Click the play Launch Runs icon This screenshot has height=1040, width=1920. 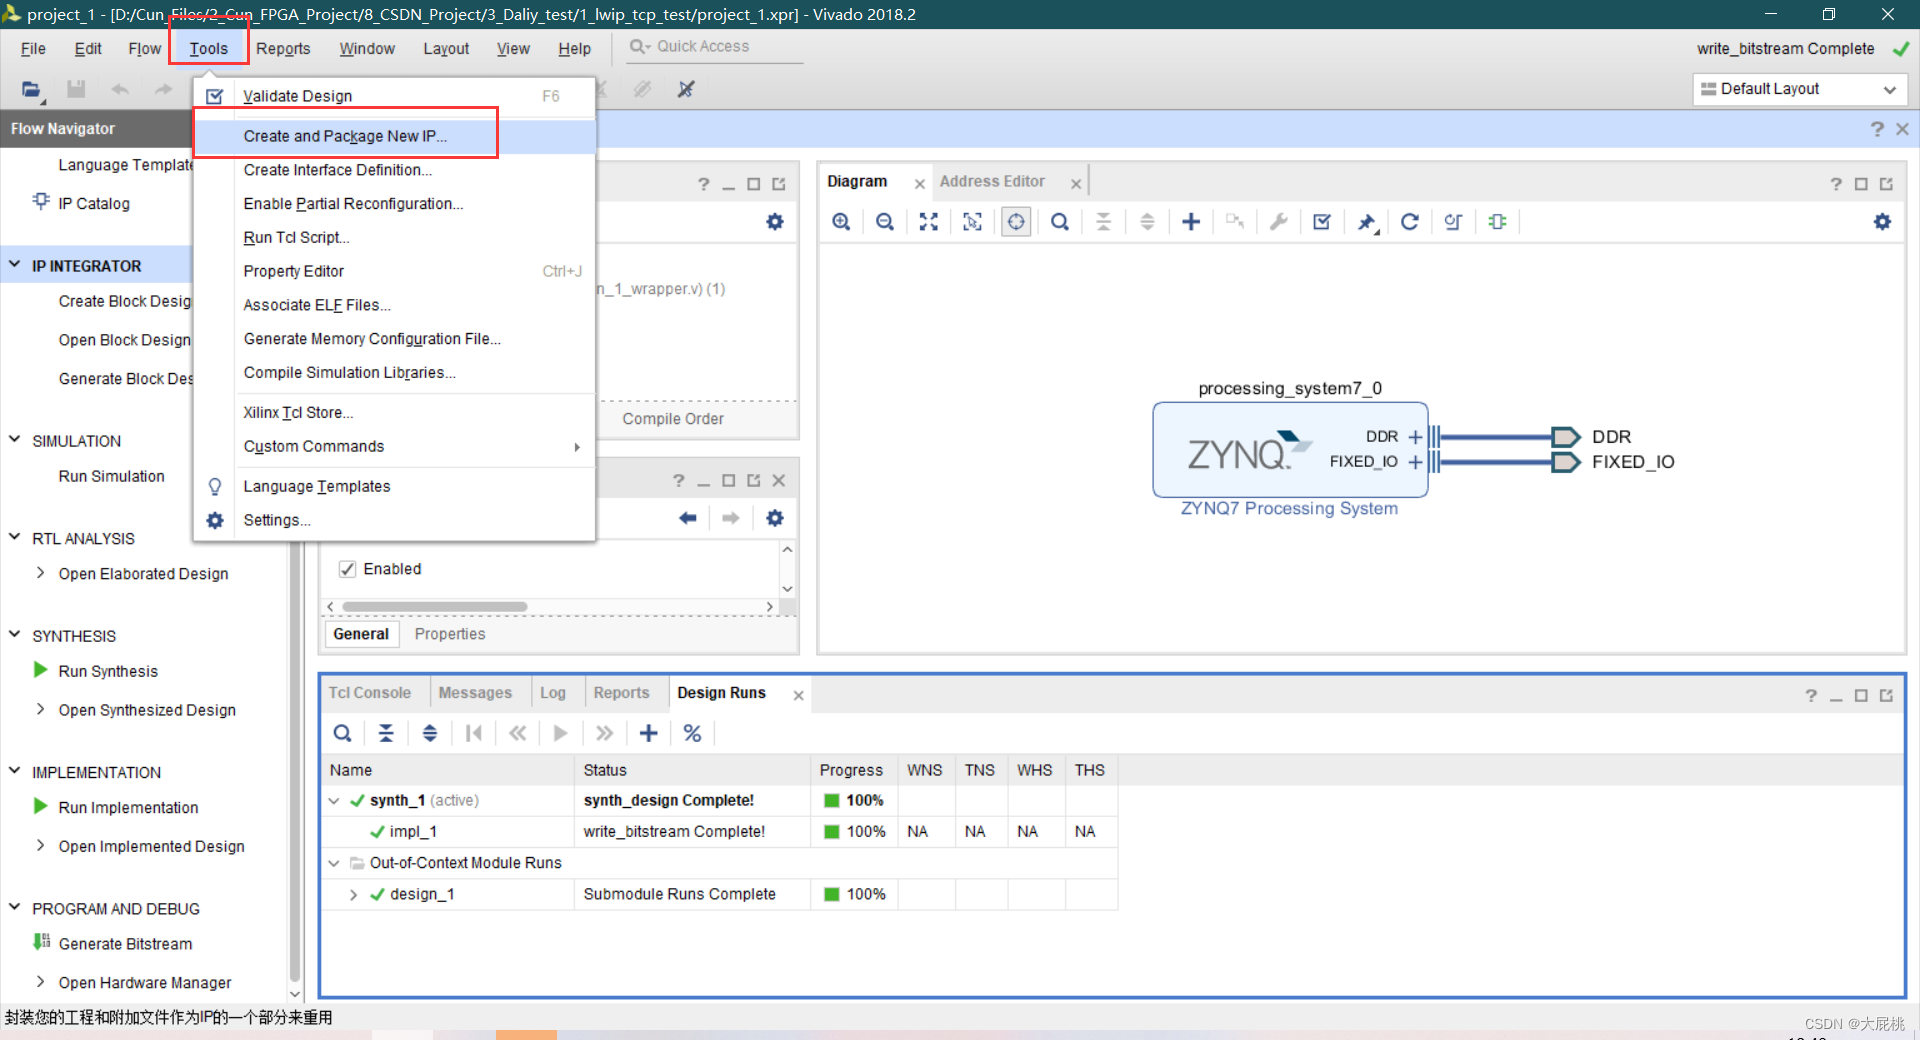(560, 734)
